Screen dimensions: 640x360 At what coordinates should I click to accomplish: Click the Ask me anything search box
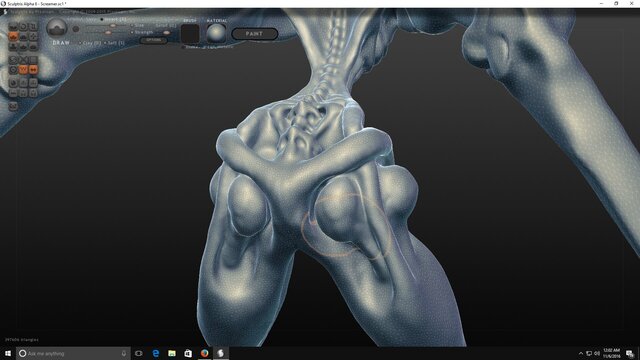(x=73, y=353)
